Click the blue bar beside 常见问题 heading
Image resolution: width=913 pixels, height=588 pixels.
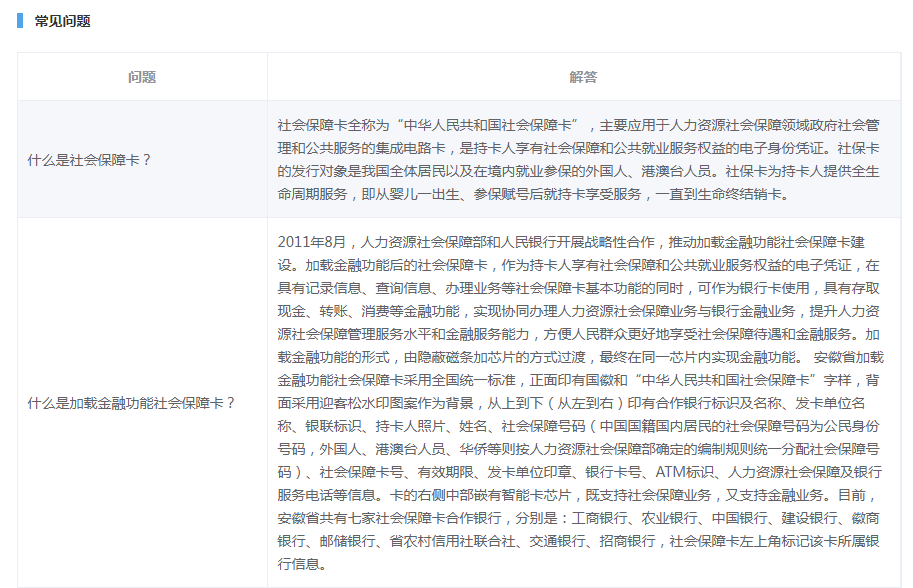pos(20,20)
